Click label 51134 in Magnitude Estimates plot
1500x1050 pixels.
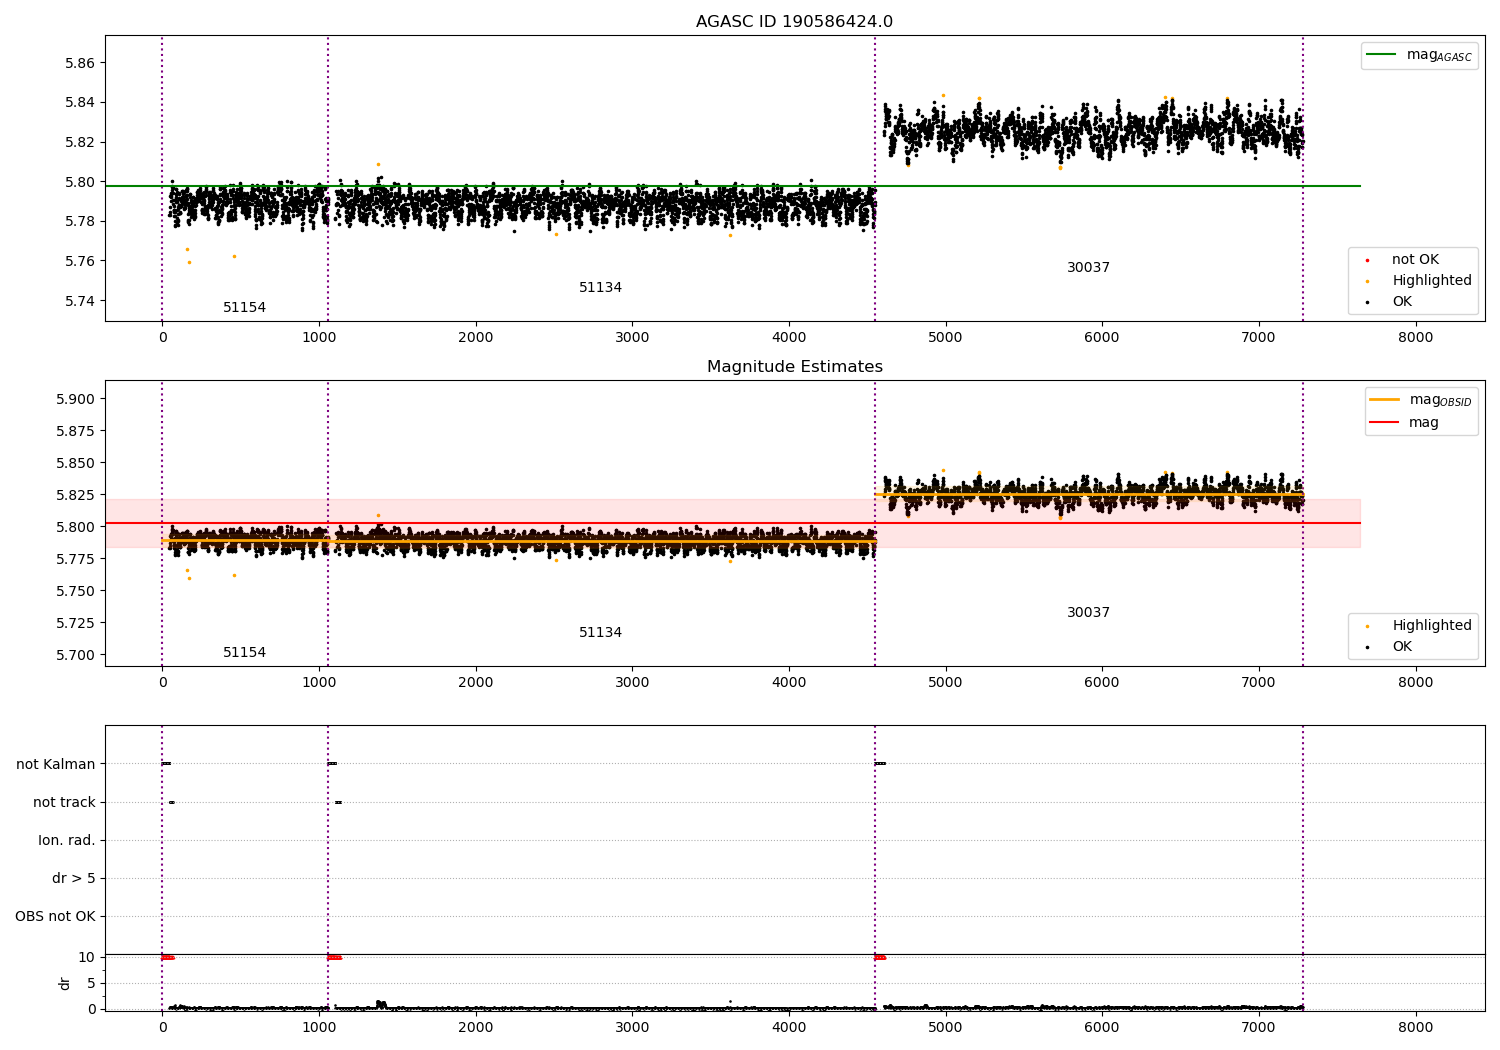600,633
